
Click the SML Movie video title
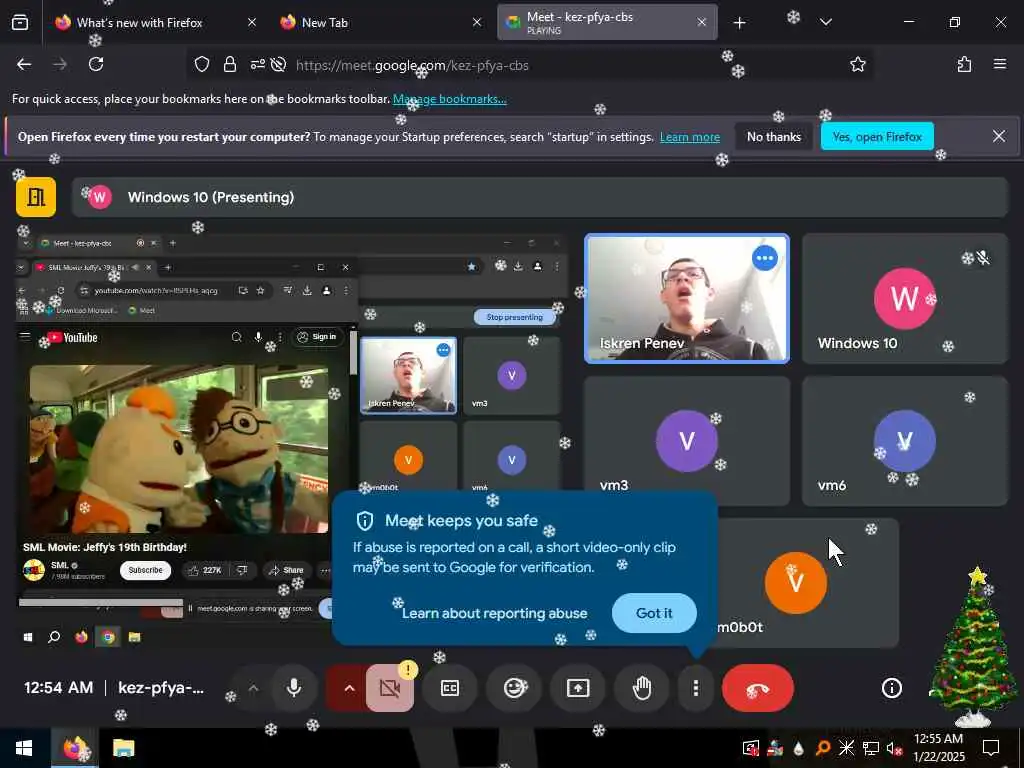104,547
